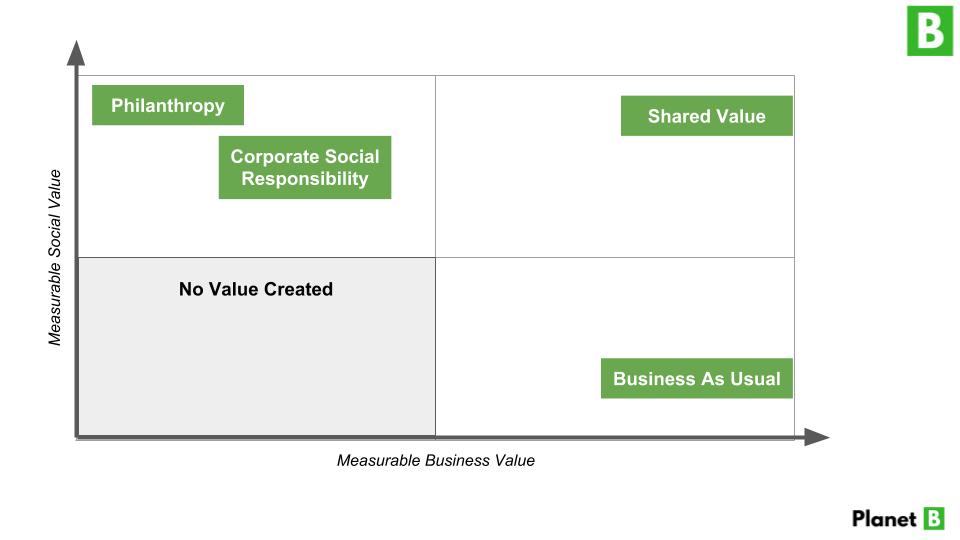Select the Measurable Business Value axis label
This screenshot has height=540, width=960.
(x=435, y=461)
